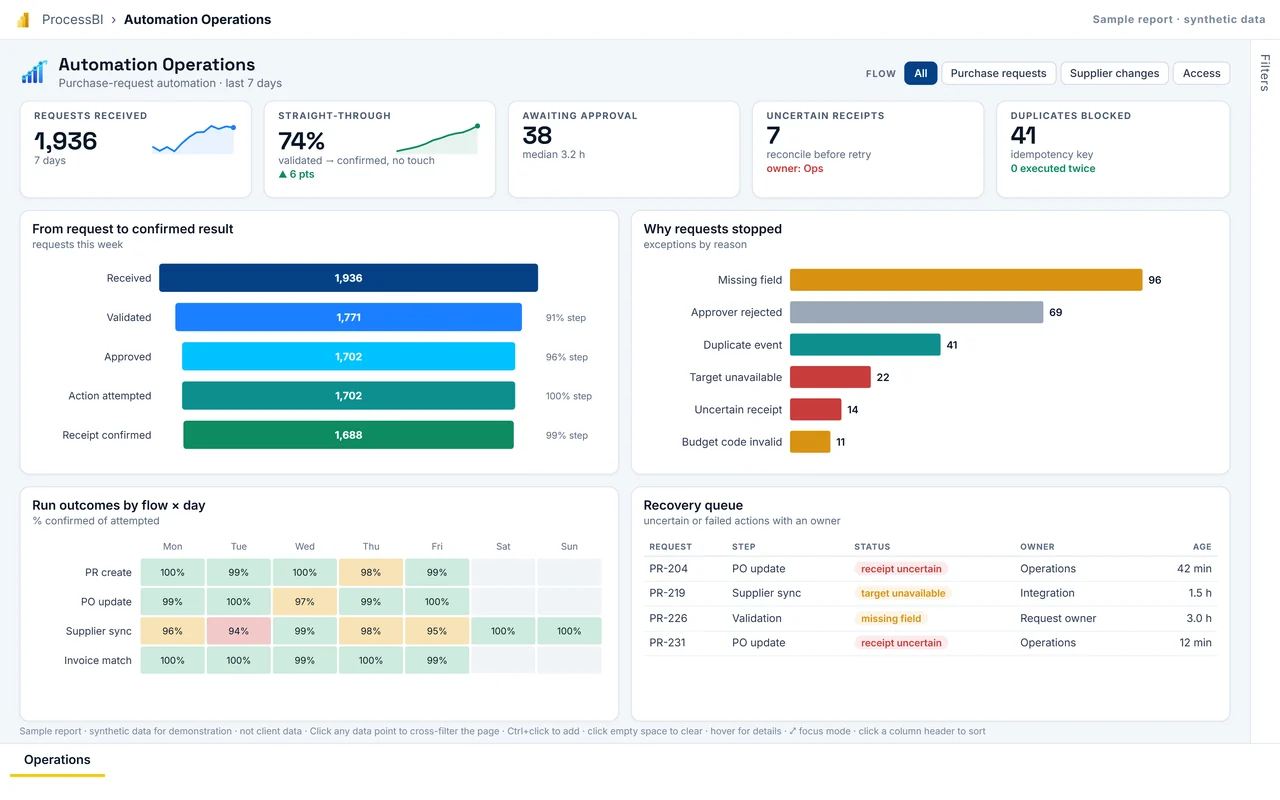Filter the flow by Purchase requests
This screenshot has height=800, width=1280.
point(998,73)
